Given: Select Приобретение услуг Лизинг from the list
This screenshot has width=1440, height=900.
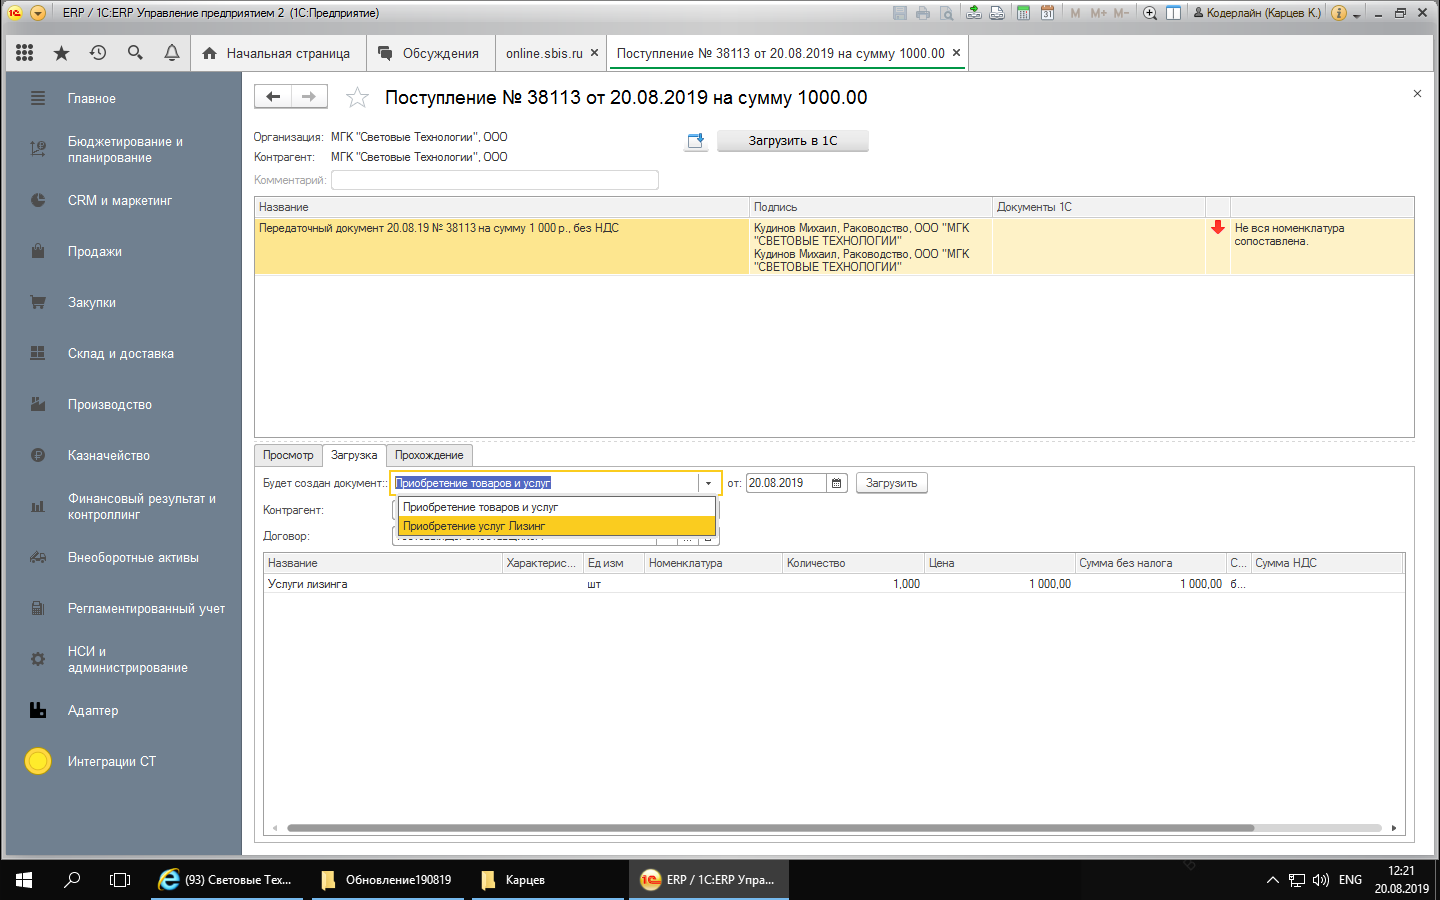Looking at the screenshot, I should coord(557,526).
